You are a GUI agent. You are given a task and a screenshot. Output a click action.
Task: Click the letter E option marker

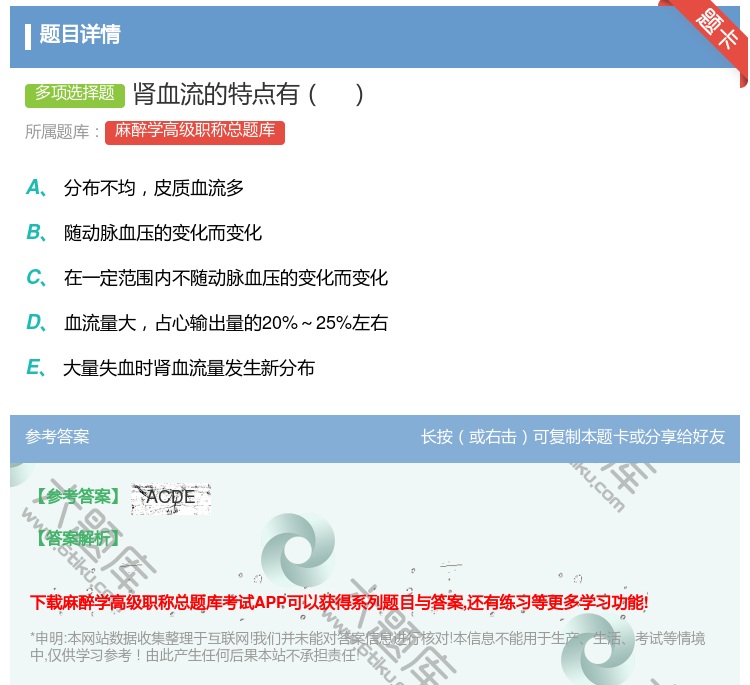(x=36, y=368)
